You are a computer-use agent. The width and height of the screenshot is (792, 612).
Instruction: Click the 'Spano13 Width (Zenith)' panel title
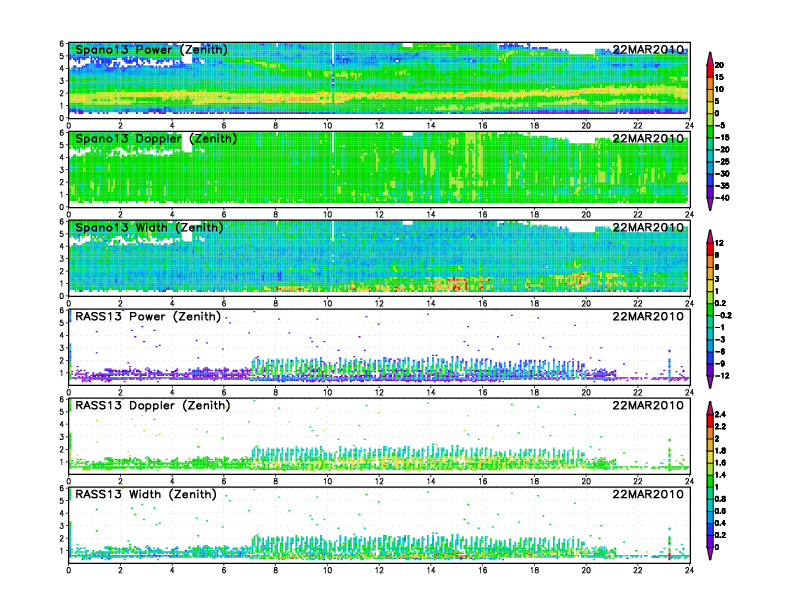(x=149, y=228)
